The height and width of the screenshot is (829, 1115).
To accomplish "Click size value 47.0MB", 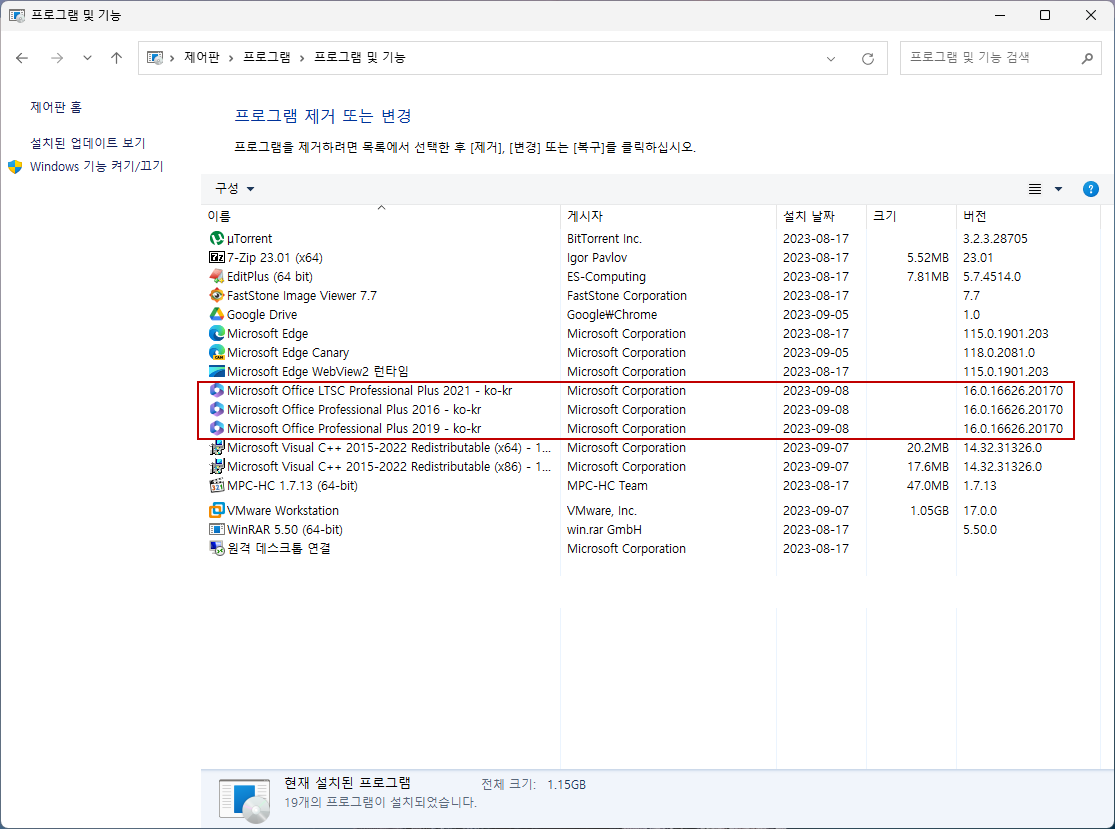I will 927,486.
